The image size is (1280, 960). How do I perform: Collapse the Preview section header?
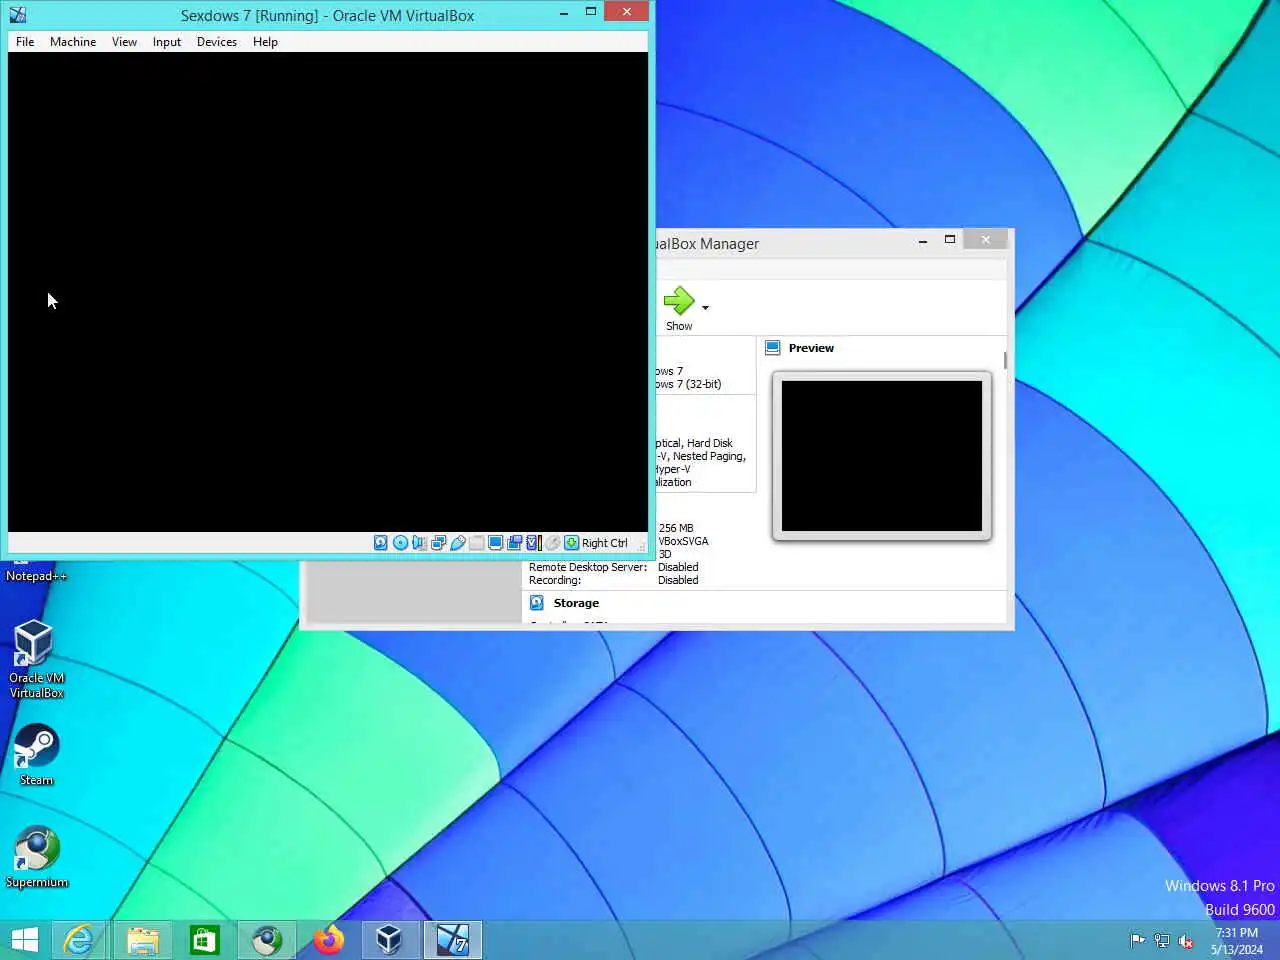point(811,348)
